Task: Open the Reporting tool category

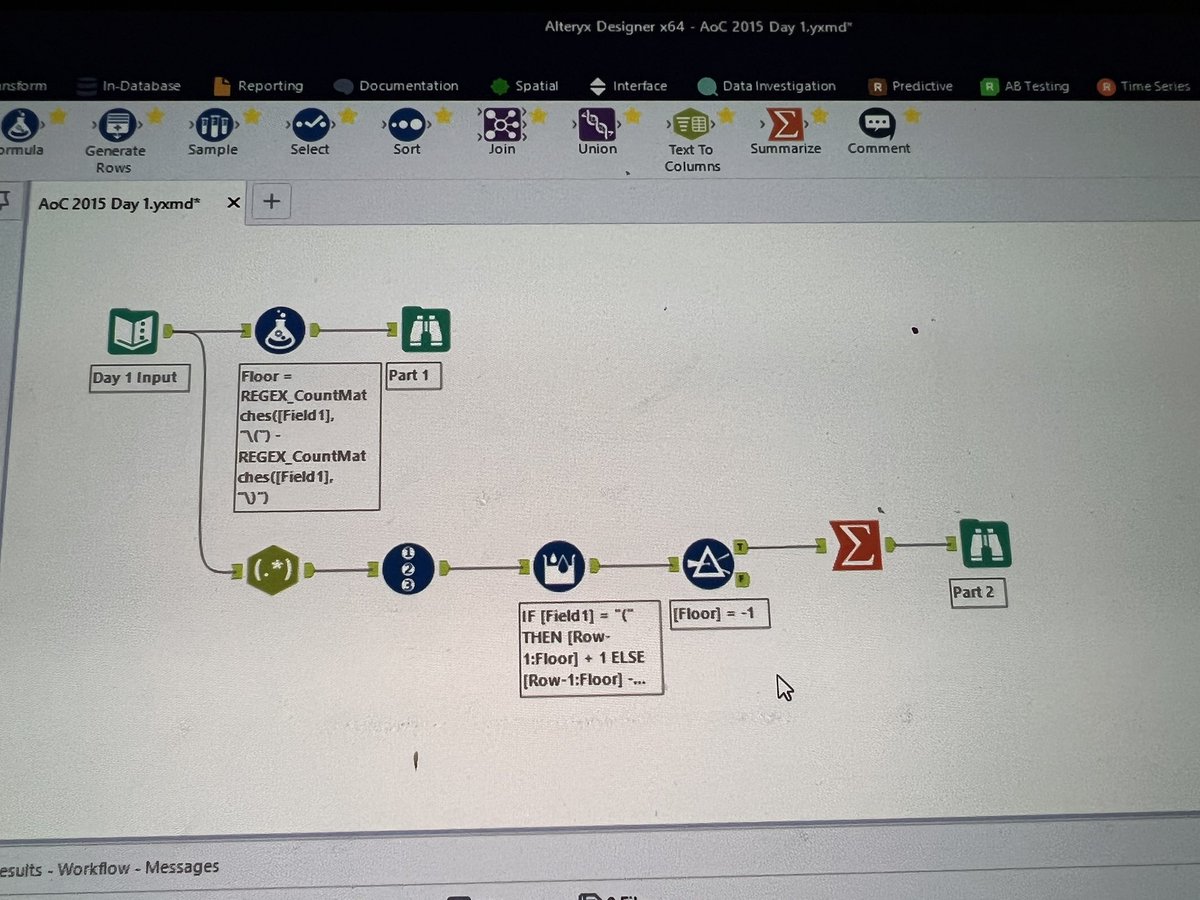Action: 258,86
